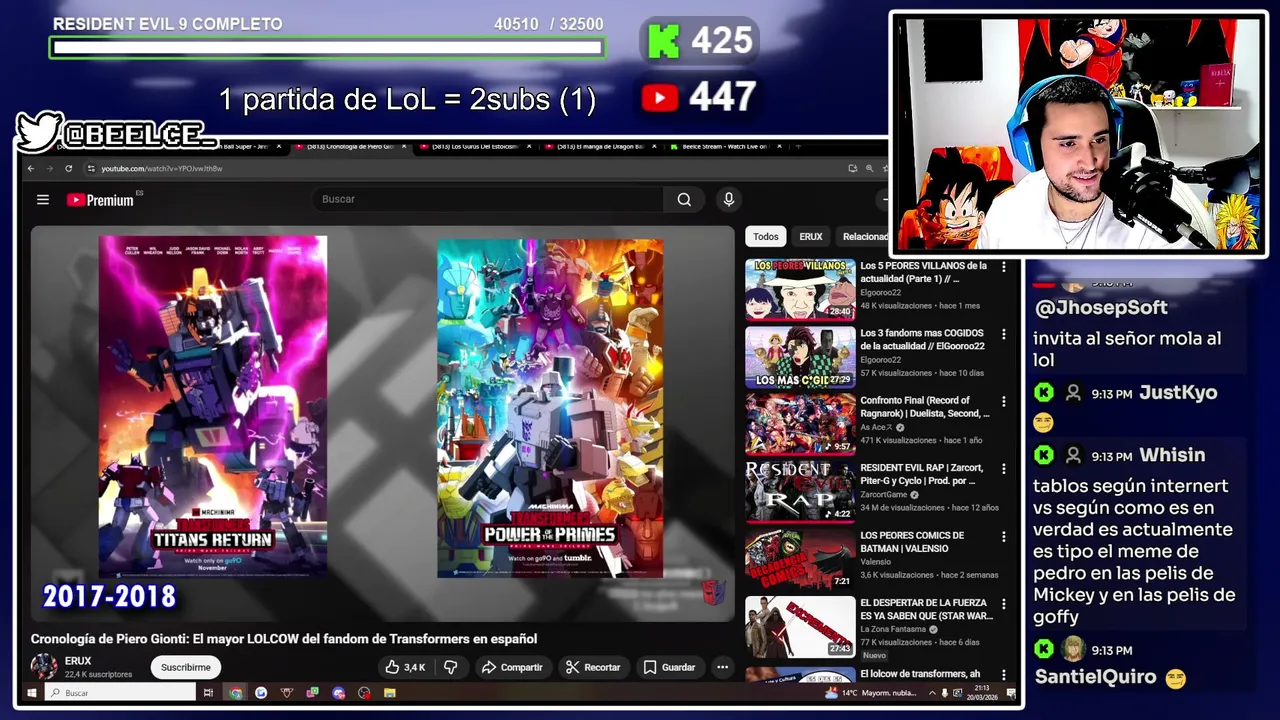Open the YouTube hamburger guide menu
1280x720 pixels.
[43, 200]
